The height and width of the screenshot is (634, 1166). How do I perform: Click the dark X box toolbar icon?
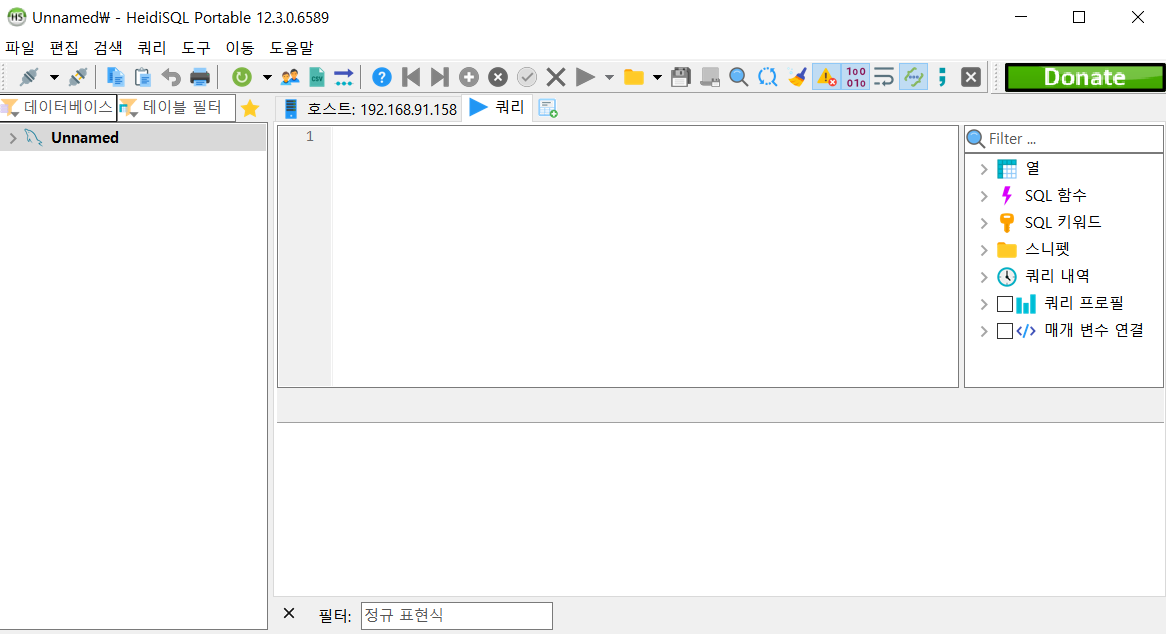tap(970, 77)
